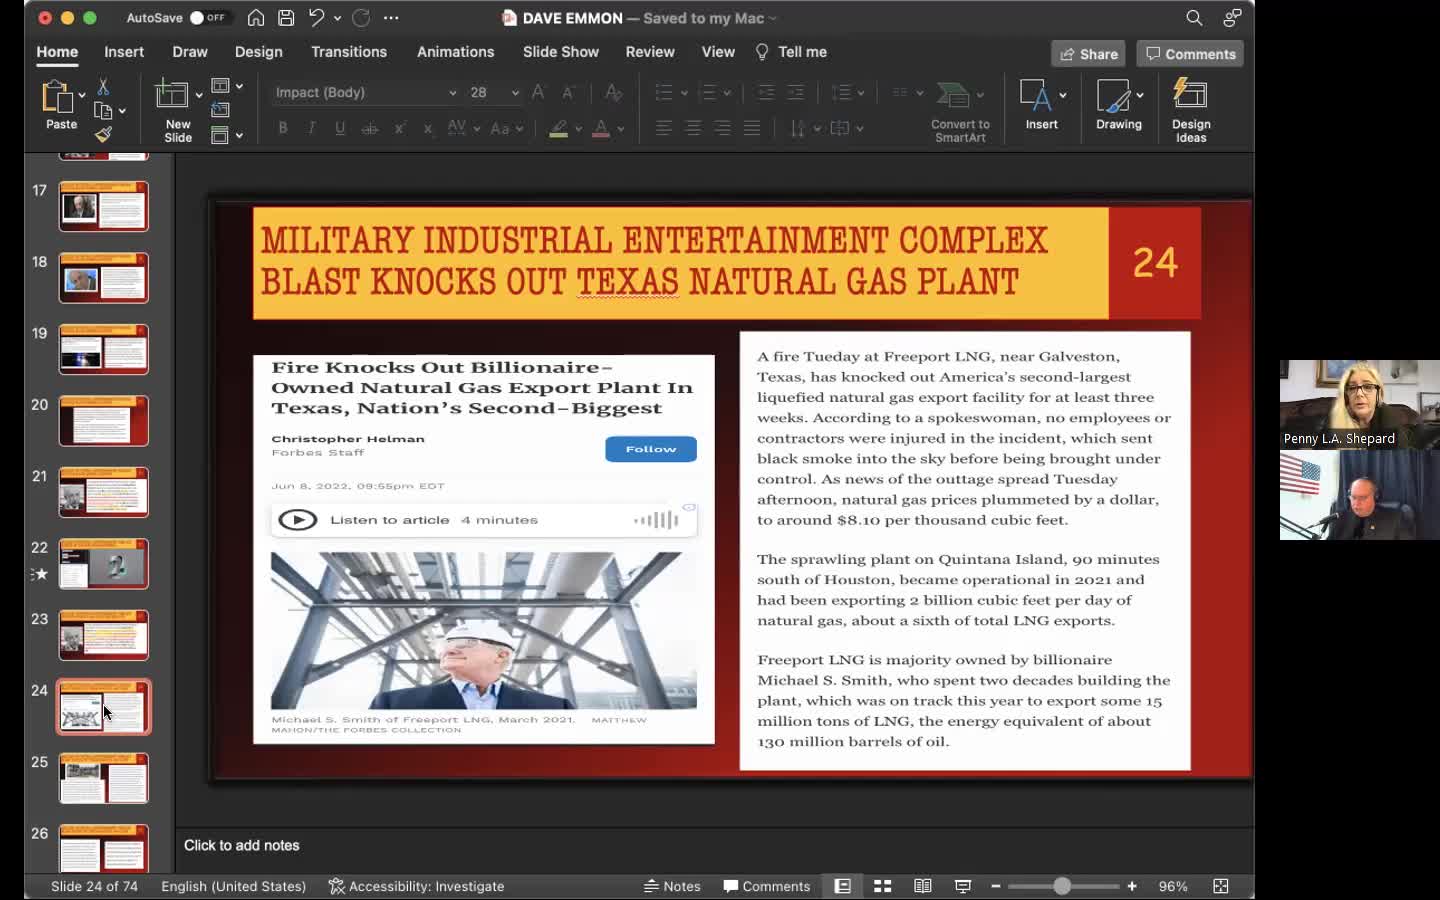Clear all text formatting
Image resolution: width=1440 pixels, height=900 pixels.
coord(614,92)
